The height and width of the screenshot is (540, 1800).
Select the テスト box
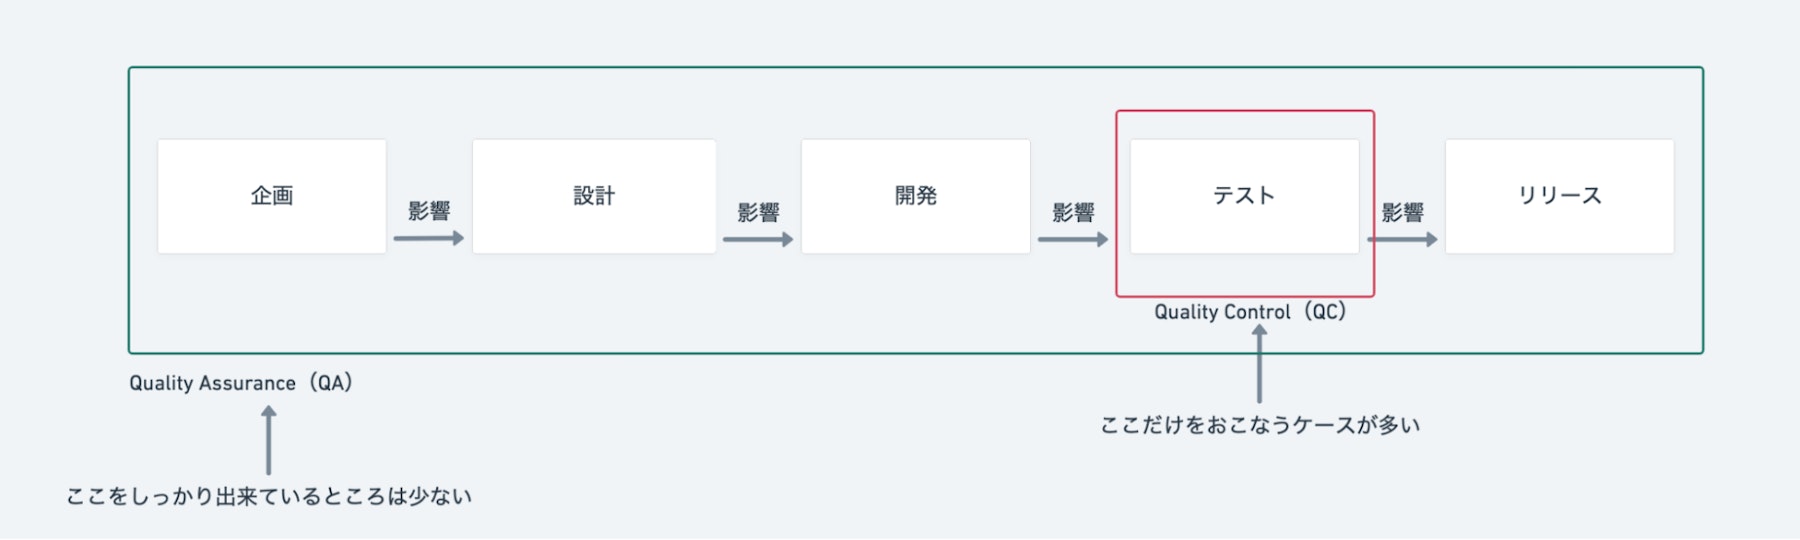click(x=1244, y=196)
